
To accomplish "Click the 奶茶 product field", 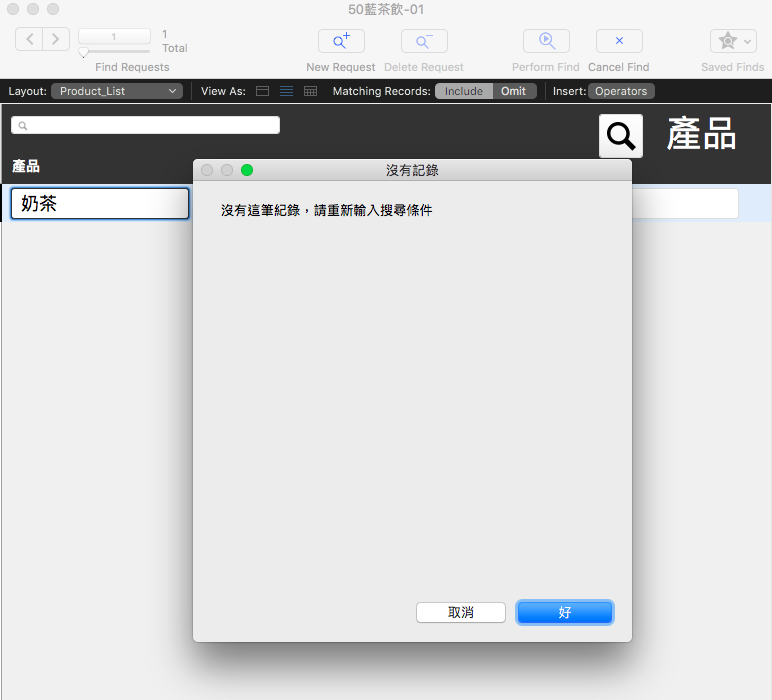I will 100,203.
